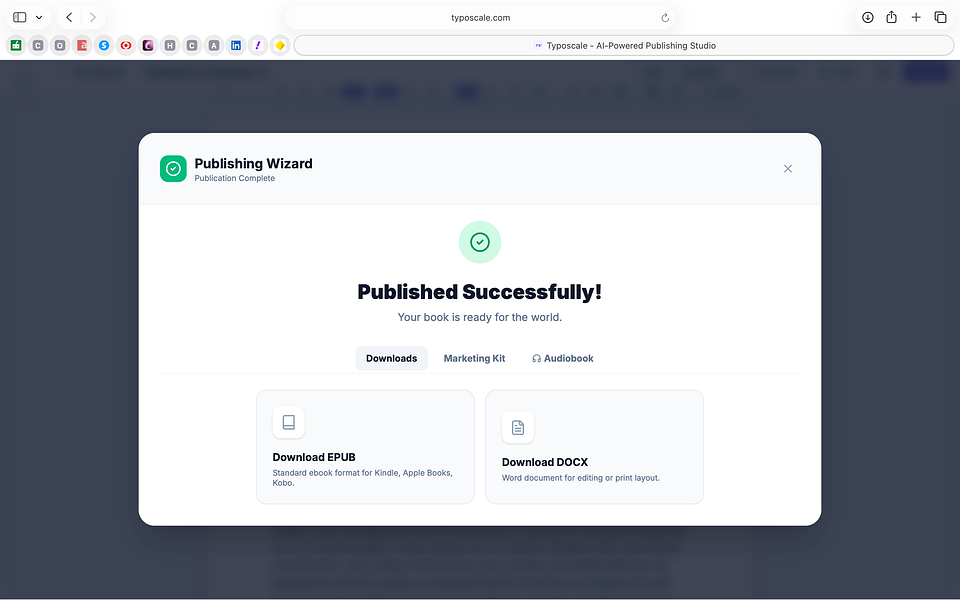Viewport: 960px width, 600px height.
Task: Click 'Your book is ready for the world.' text
Action: pyautogui.click(x=480, y=317)
